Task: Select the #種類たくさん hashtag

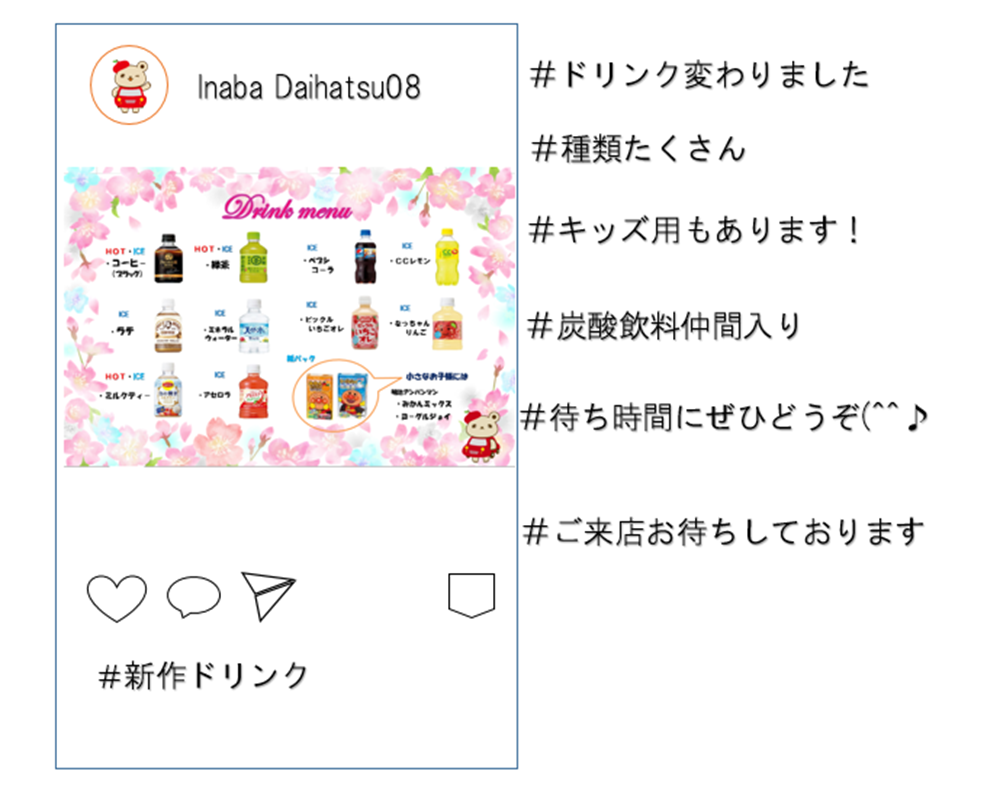Action: click(638, 149)
